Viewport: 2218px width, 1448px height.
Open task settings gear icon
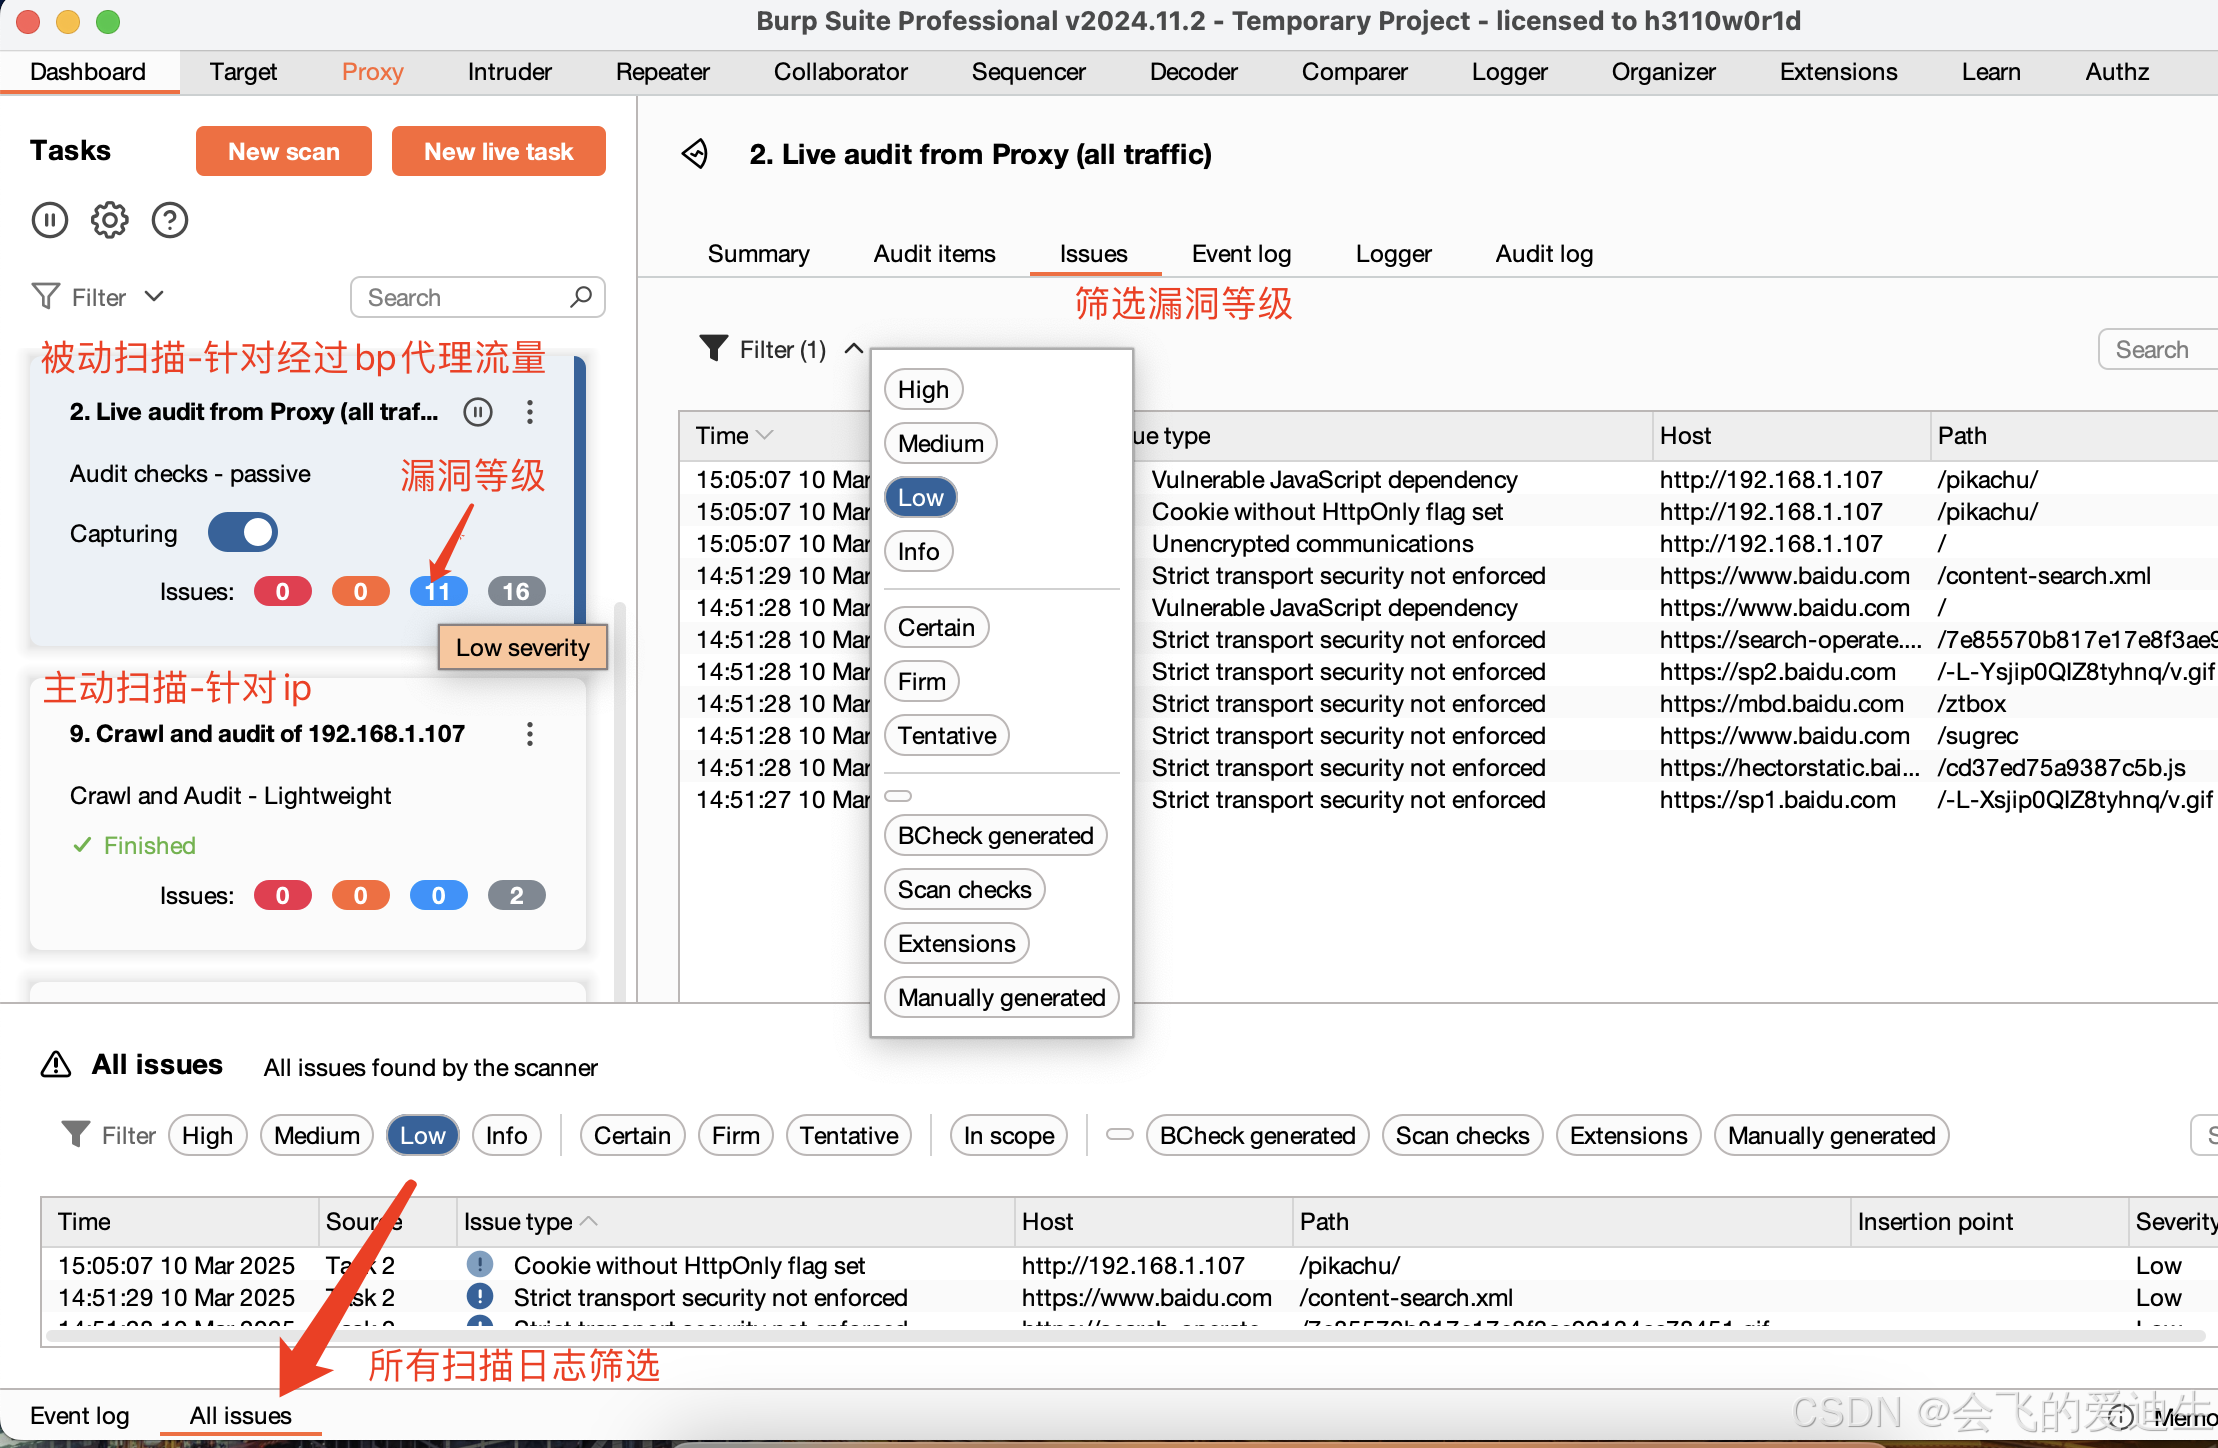(x=110, y=220)
